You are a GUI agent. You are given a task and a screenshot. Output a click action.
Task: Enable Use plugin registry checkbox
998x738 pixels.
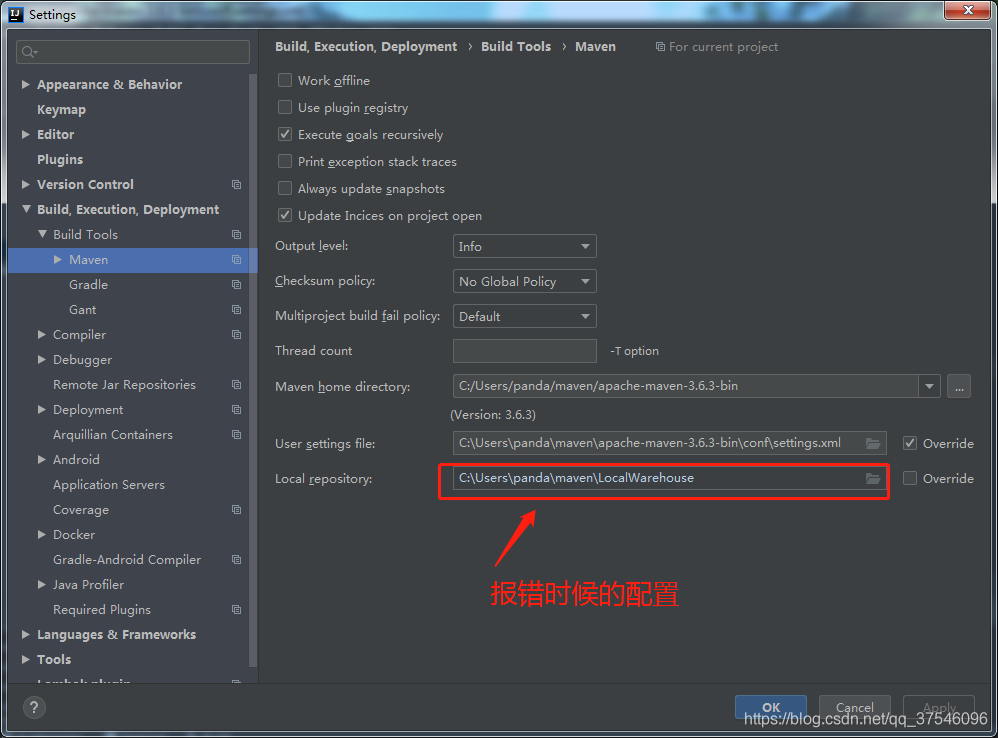pyautogui.click(x=285, y=108)
